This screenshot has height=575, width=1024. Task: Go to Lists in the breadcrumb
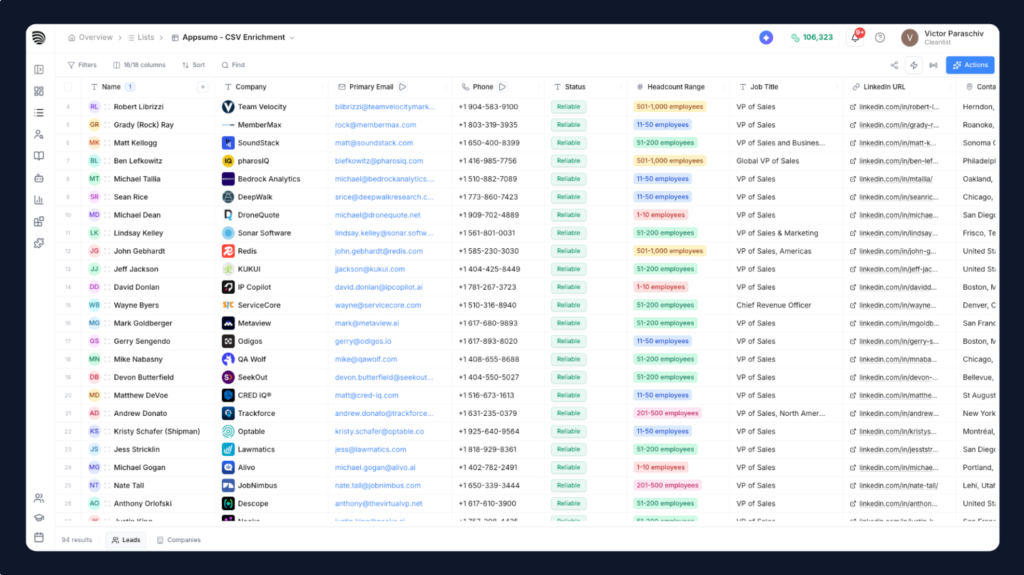(141, 38)
